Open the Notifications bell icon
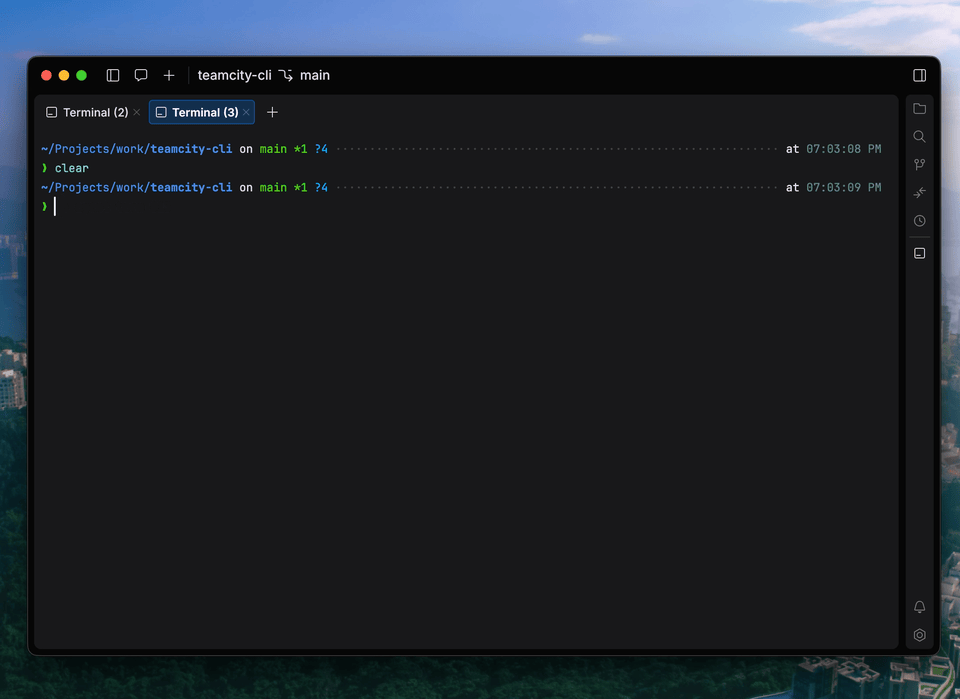 (919, 607)
